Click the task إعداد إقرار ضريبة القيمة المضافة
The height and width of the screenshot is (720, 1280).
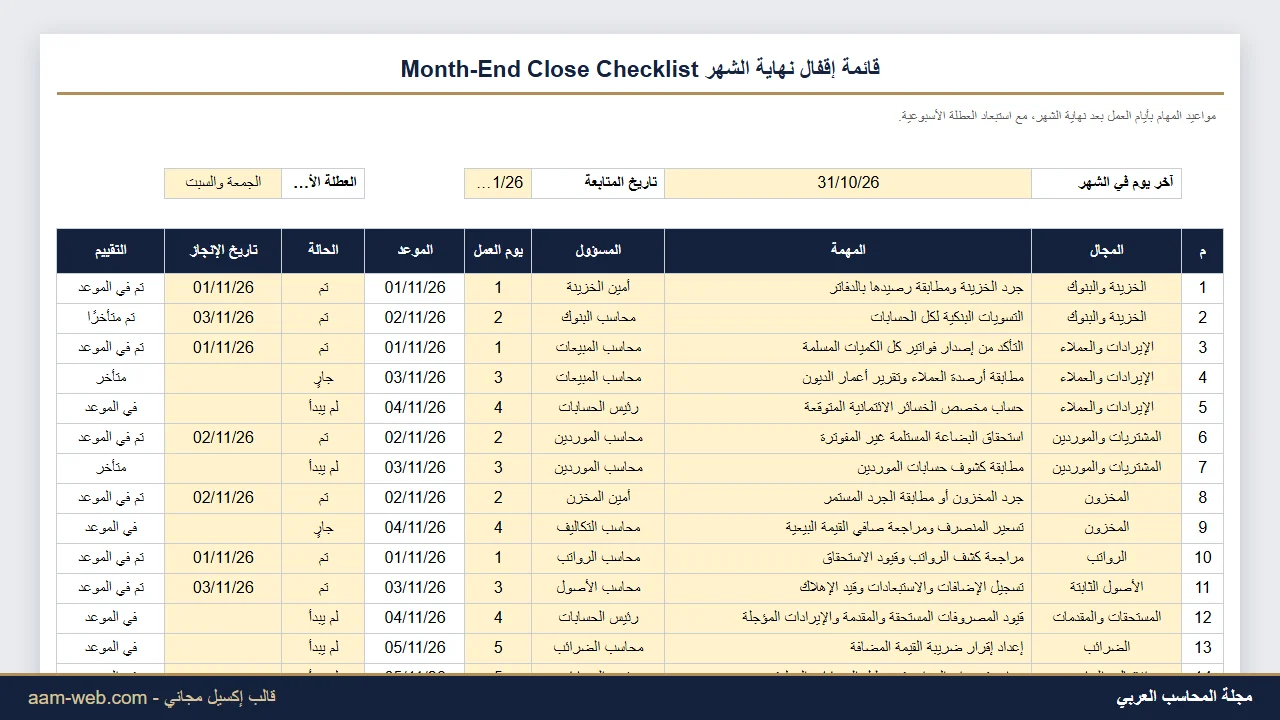pos(848,648)
